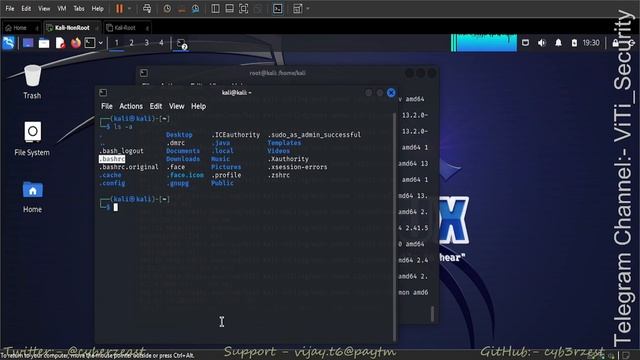Switch to workspace 3

[146, 43]
